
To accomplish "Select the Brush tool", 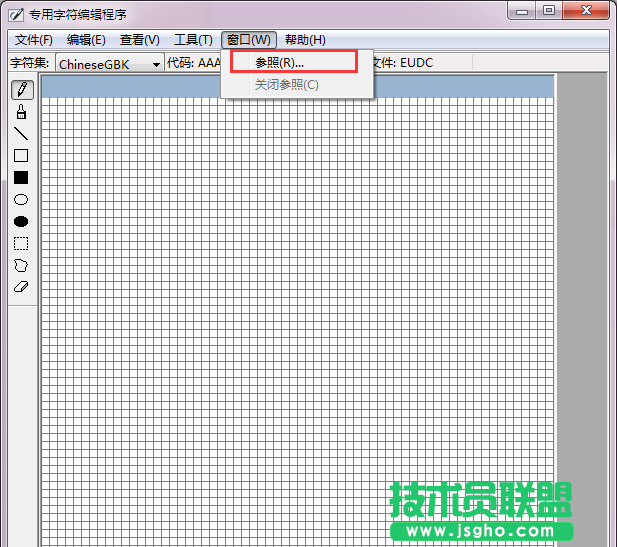I will click(21, 112).
